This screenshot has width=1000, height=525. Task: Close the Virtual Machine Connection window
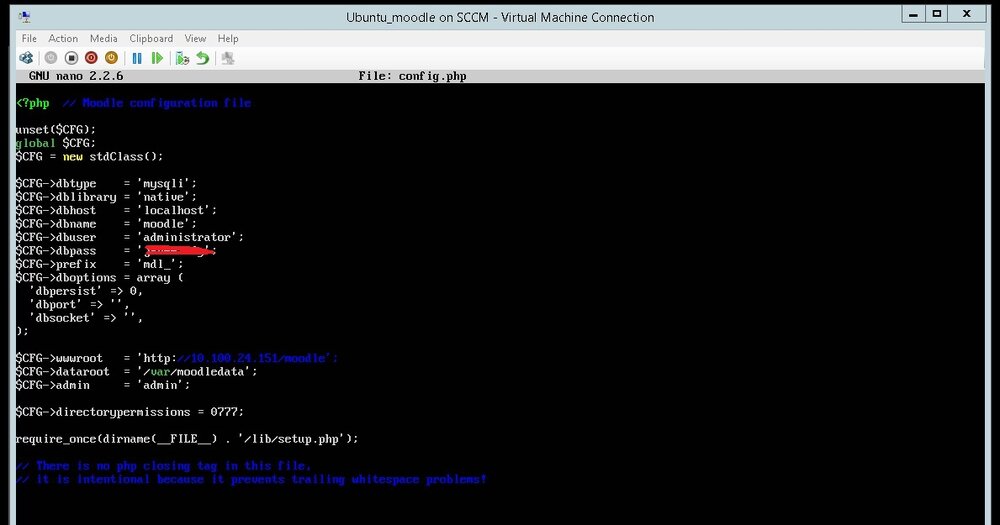(966, 14)
